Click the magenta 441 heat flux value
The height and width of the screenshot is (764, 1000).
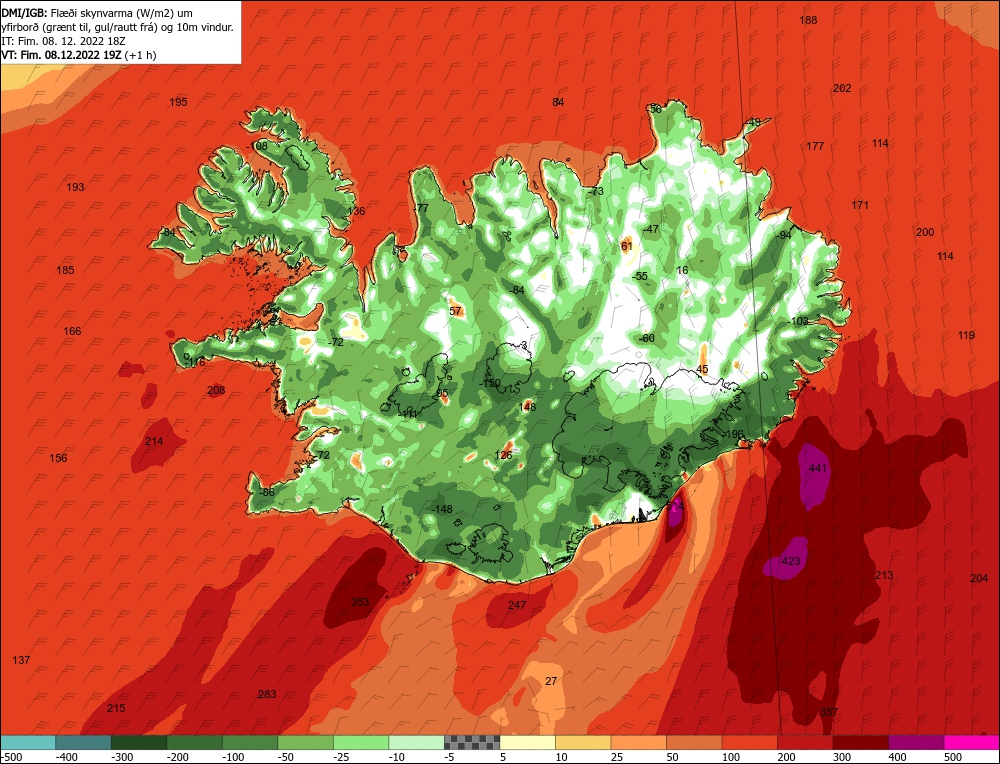(x=818, y=468)
